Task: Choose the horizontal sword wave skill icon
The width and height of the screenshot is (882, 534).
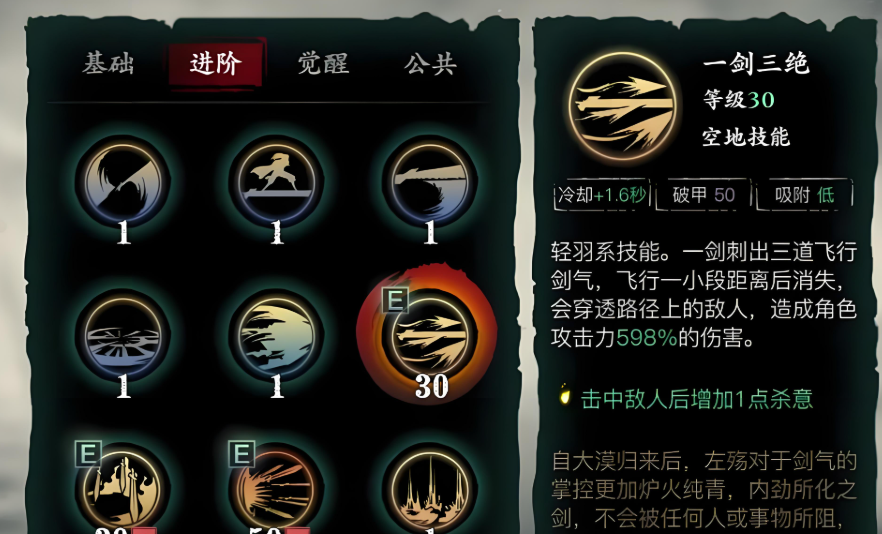Action: 430,181
